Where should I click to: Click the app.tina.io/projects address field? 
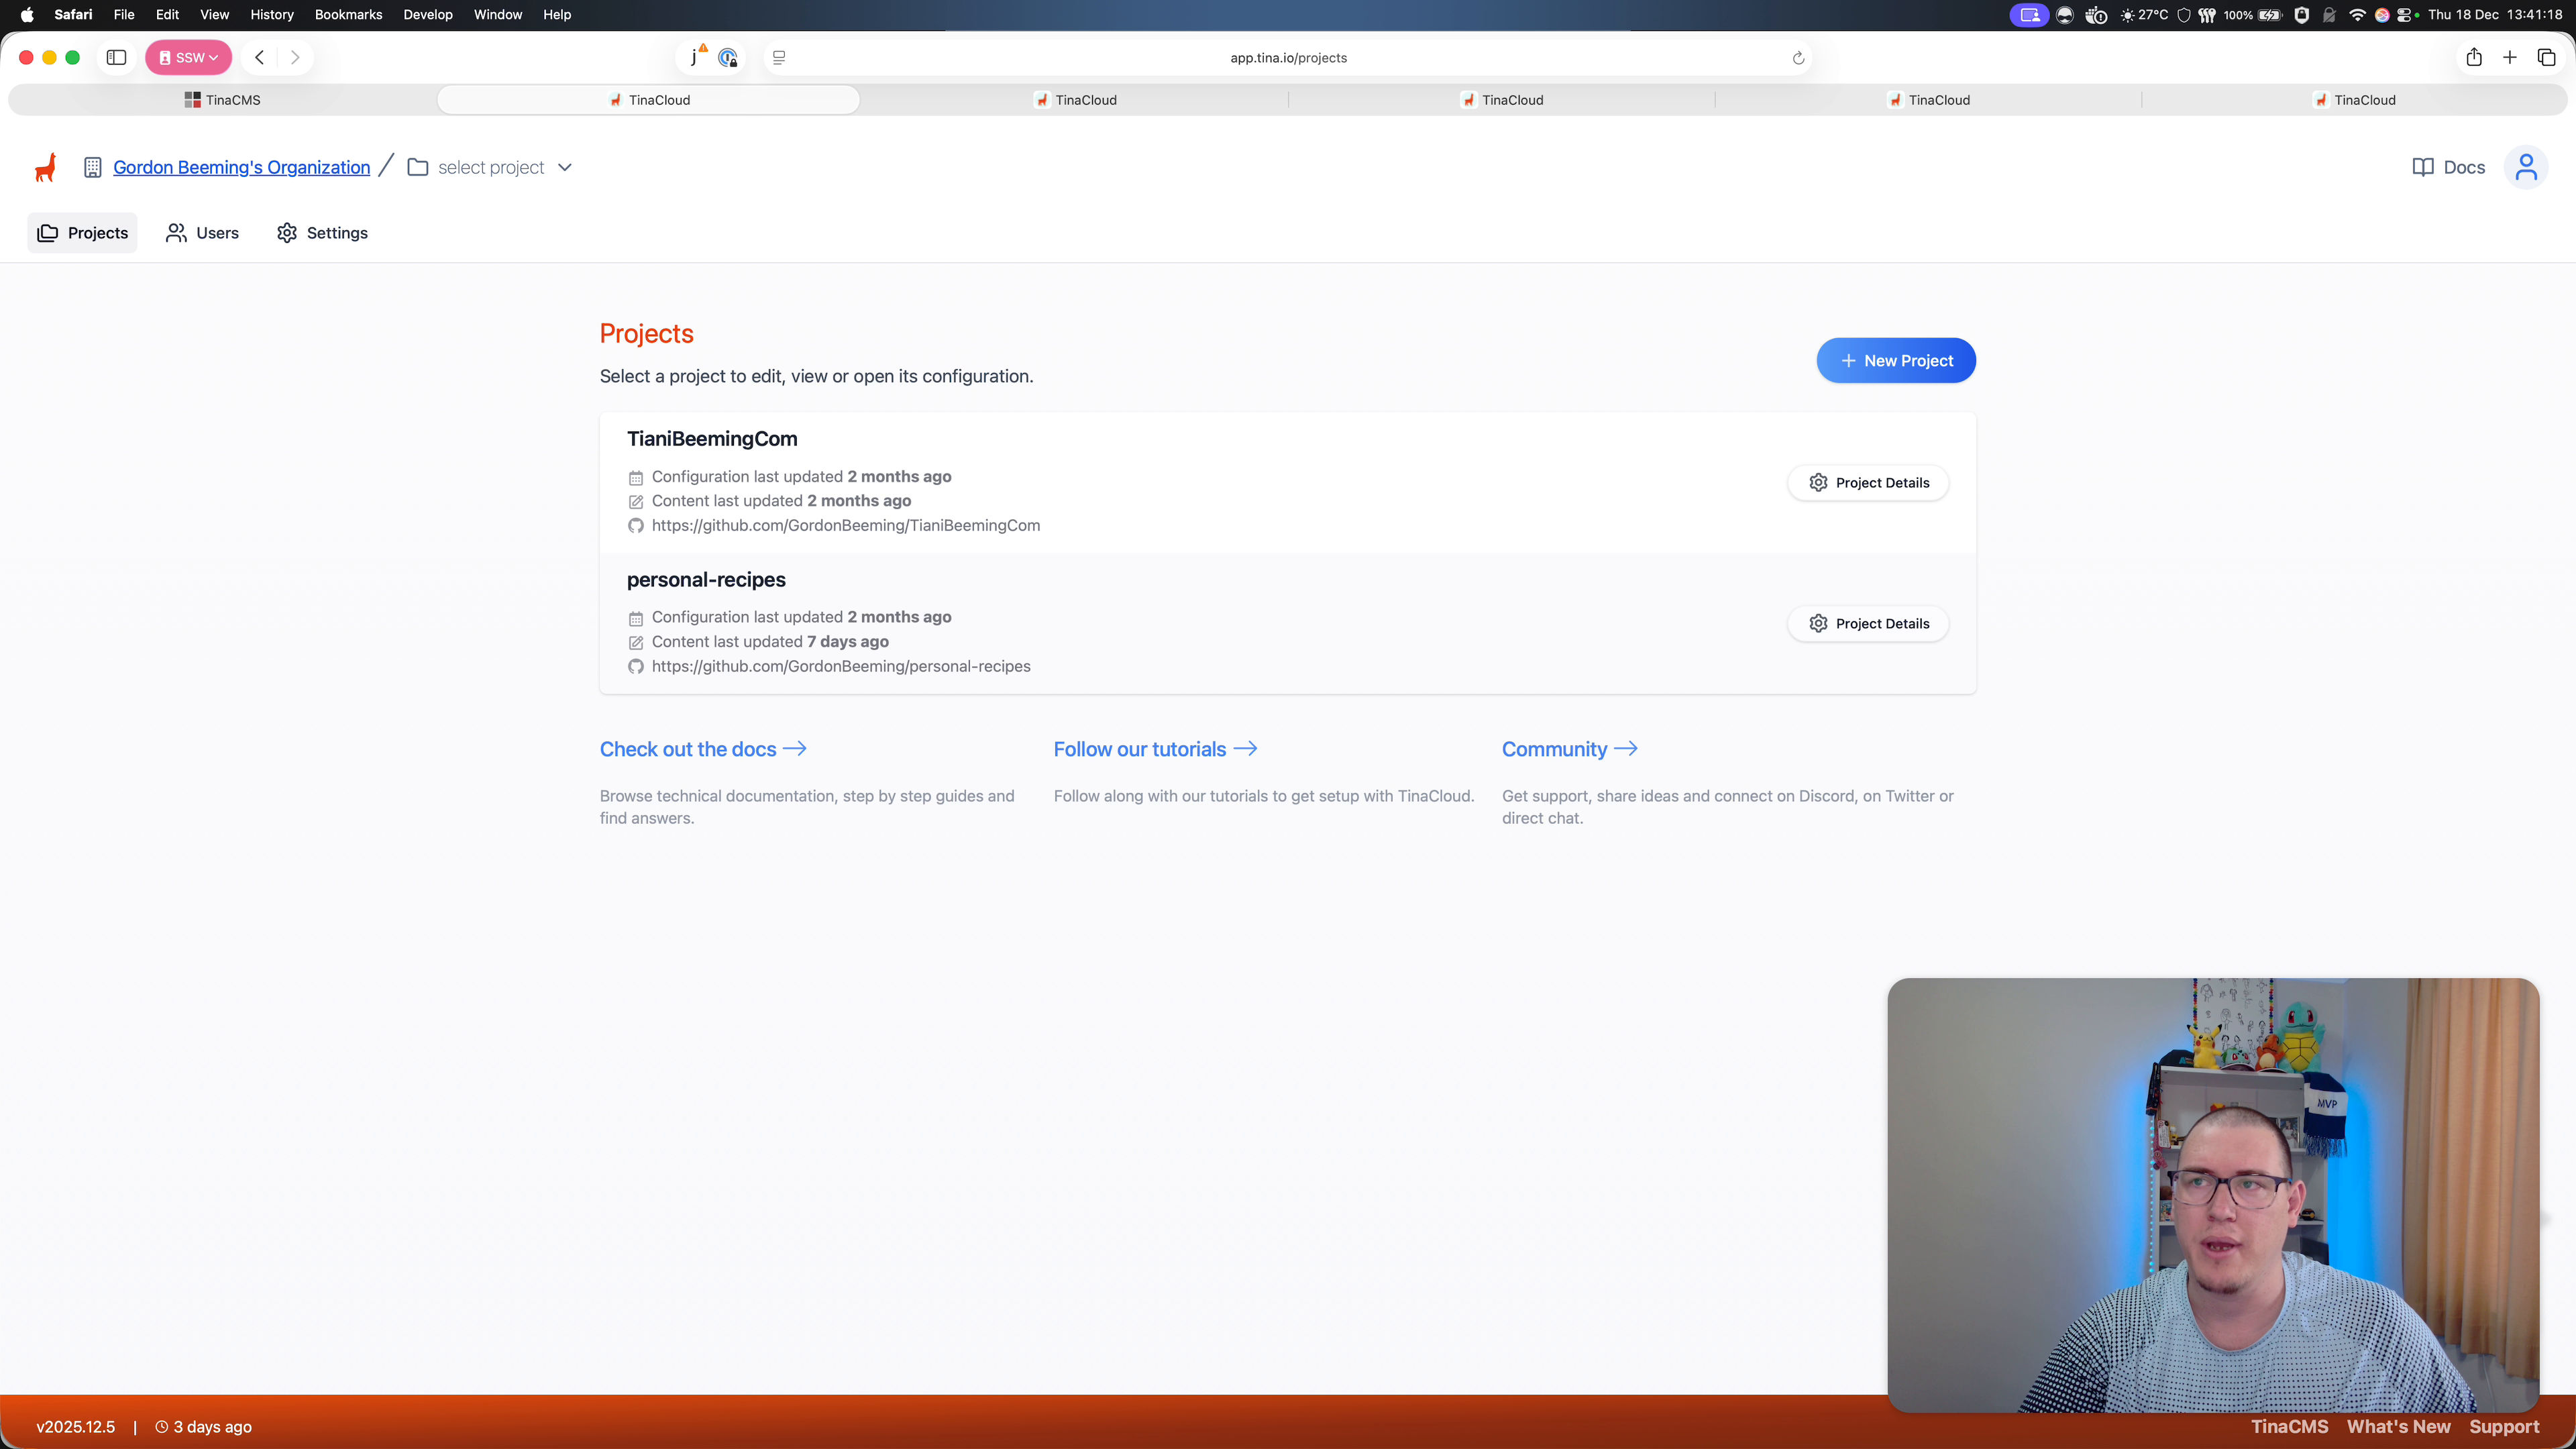click(x=1288, y=58)
